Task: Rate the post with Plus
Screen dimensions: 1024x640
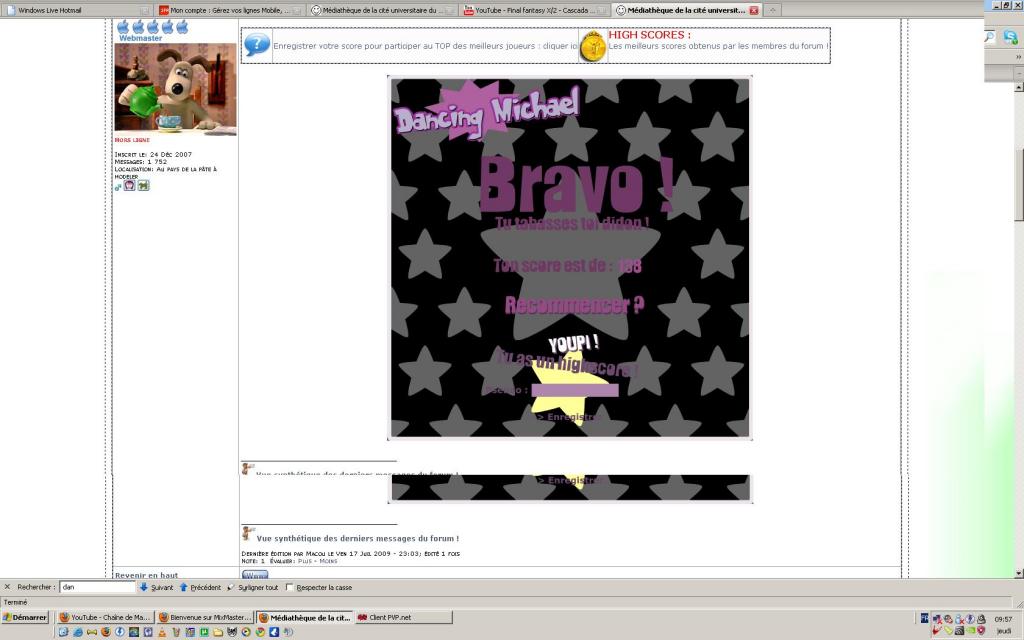Action: (x=305, y=561)
